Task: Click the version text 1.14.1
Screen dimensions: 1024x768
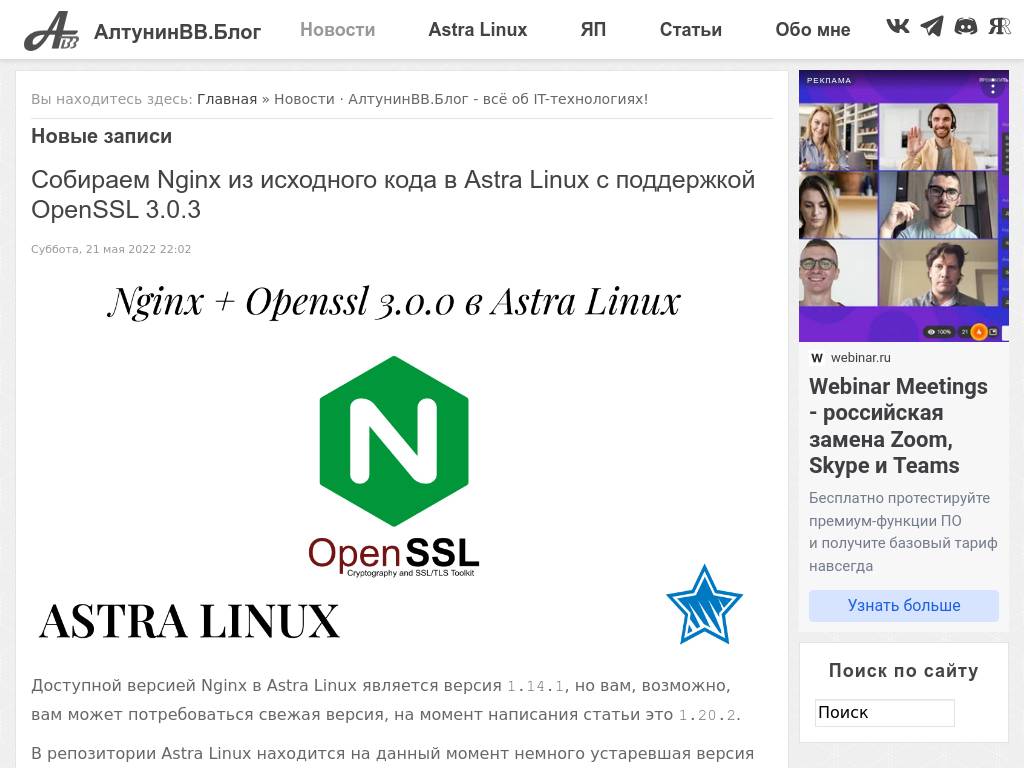Action: pyautogui.click(x=536, y=686)
